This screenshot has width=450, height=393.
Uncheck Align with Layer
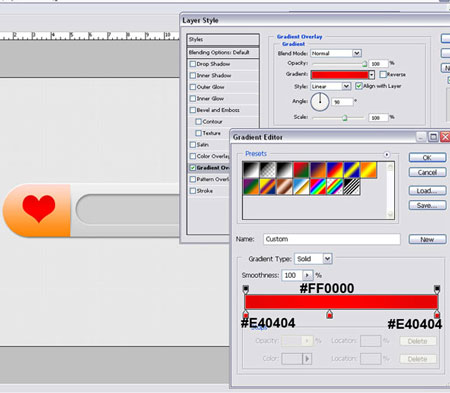[359, 86]
